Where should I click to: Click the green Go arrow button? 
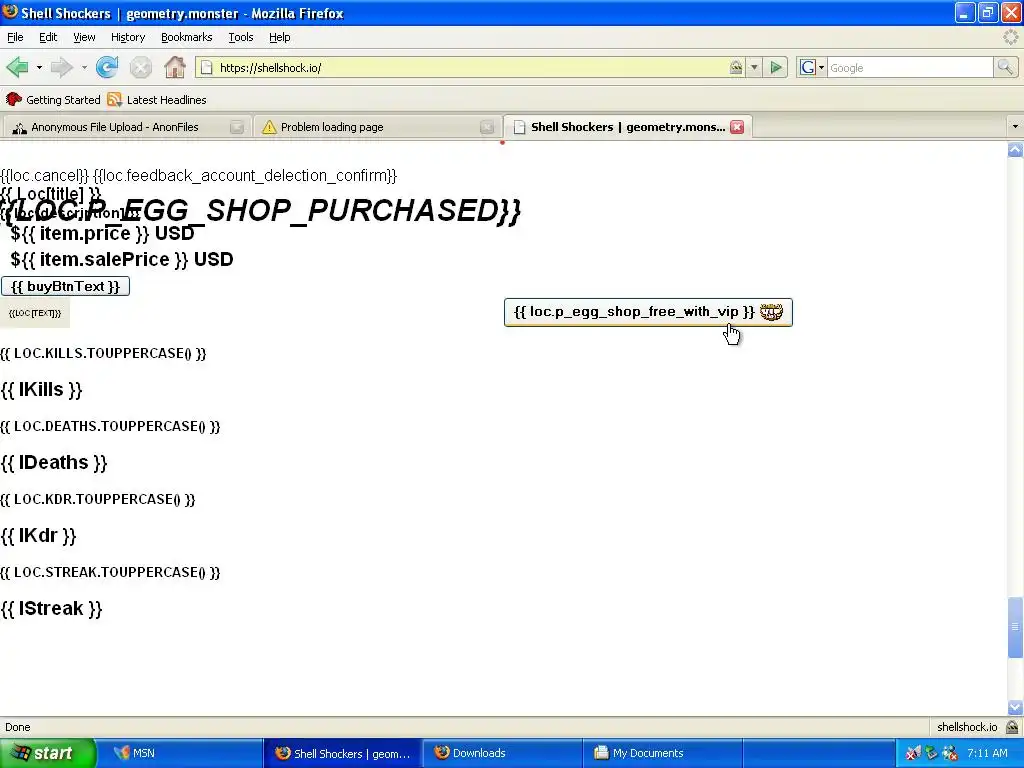tap(776, 67)
